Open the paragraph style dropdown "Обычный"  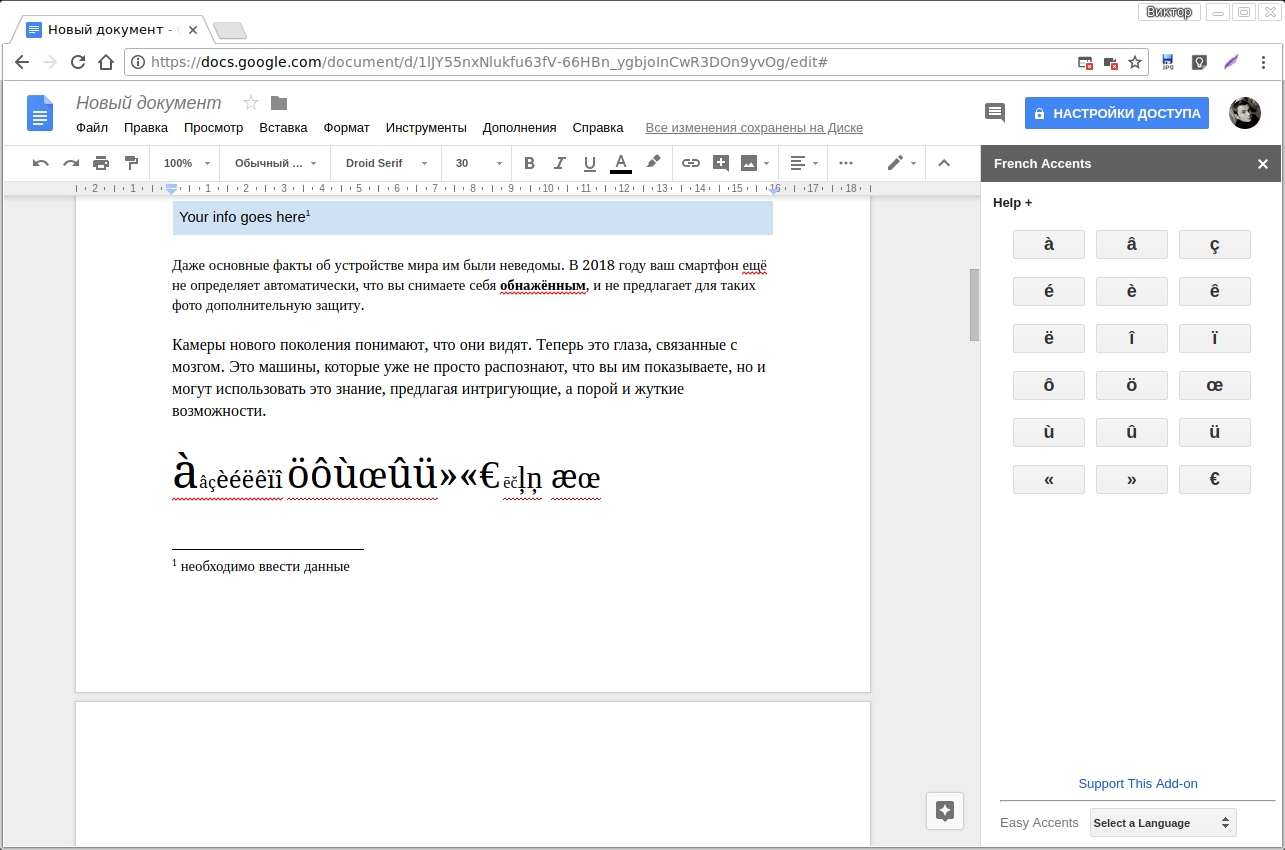tap(275, 163)
